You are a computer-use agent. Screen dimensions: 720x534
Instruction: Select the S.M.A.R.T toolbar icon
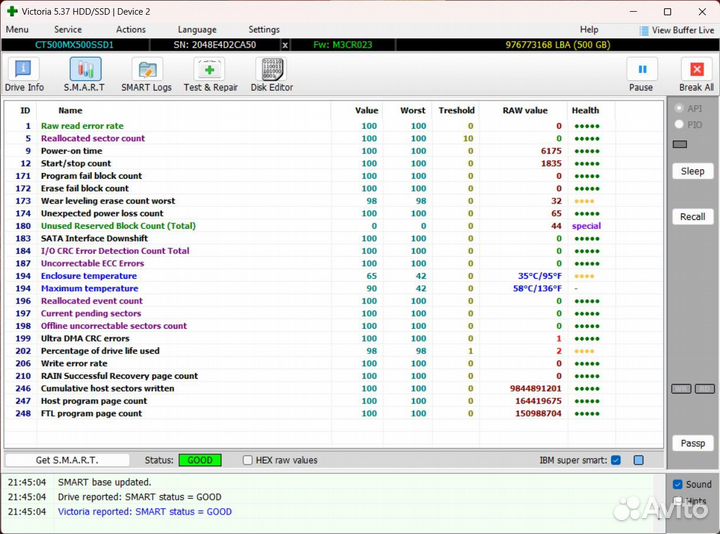85,73
